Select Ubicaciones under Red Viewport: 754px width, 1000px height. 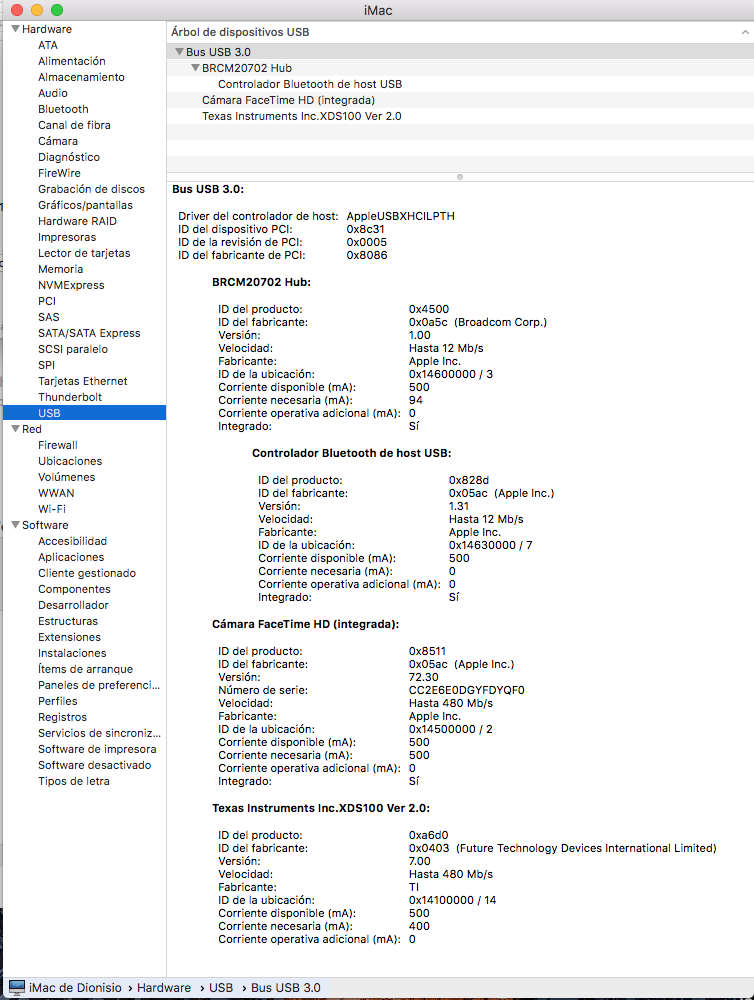(70, 461)
